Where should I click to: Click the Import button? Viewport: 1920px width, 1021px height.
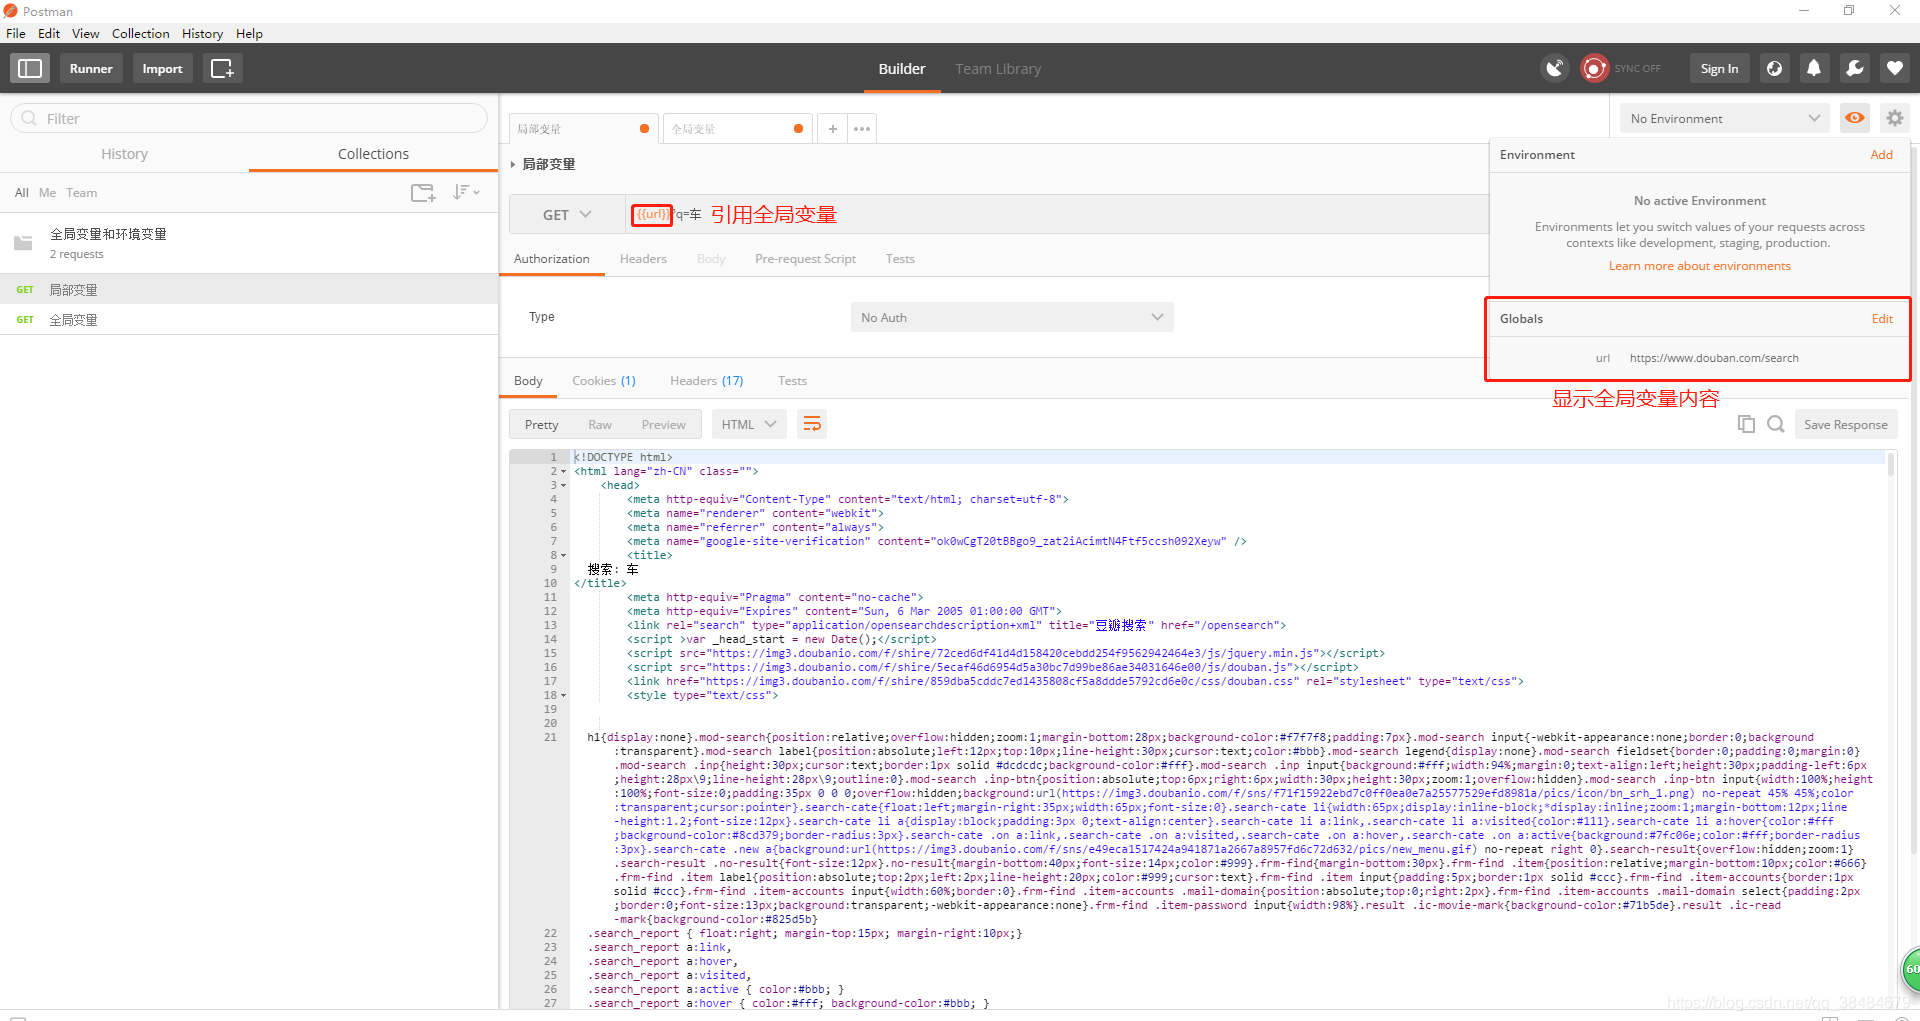pyautogui.click(x=162, y=68)
